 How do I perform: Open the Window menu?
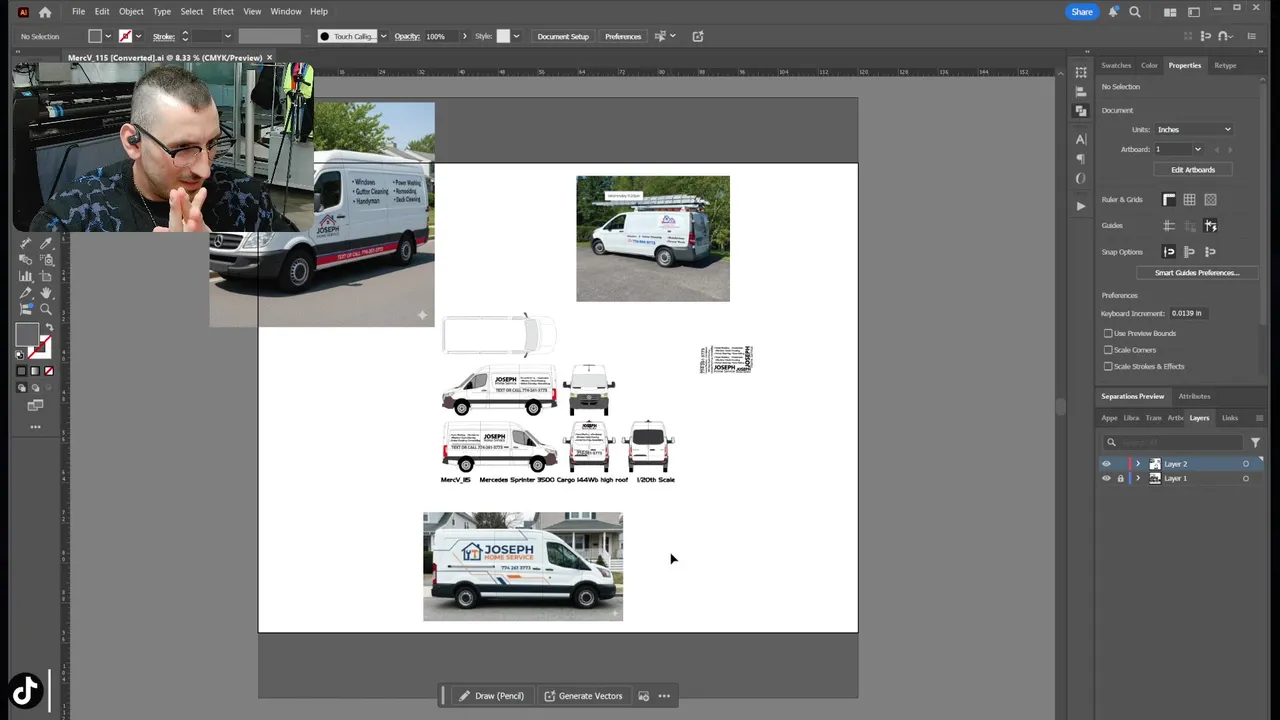coord(286,12)
